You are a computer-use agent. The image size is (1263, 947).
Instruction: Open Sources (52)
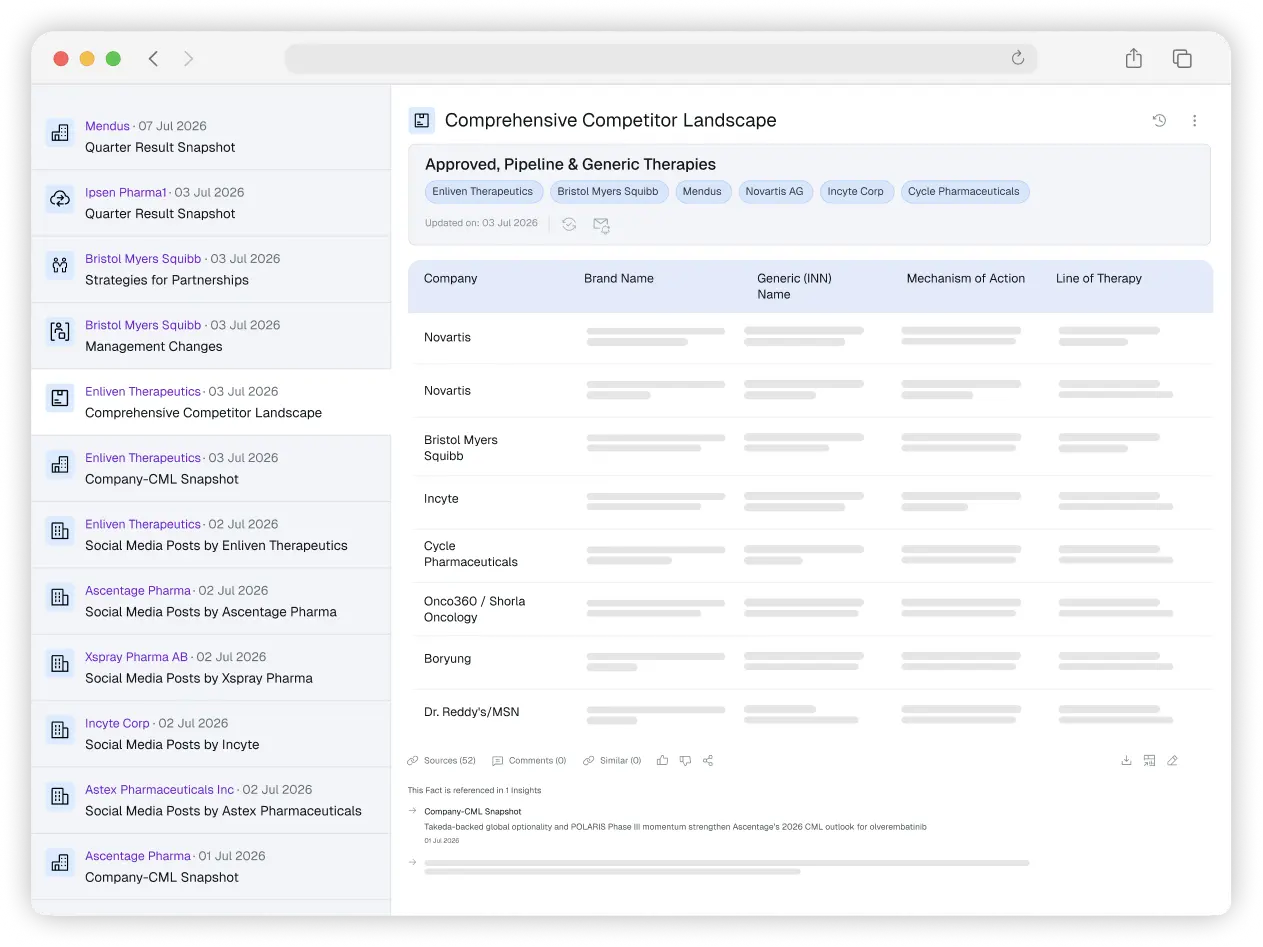(x=442, y=761)
